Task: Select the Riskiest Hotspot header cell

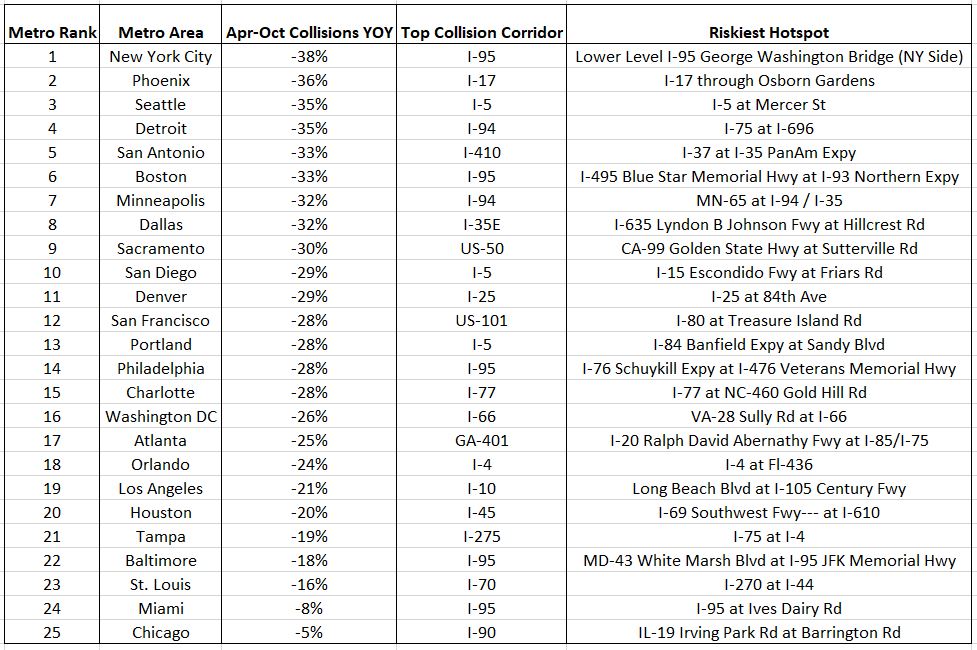Action: click(769, 32)
